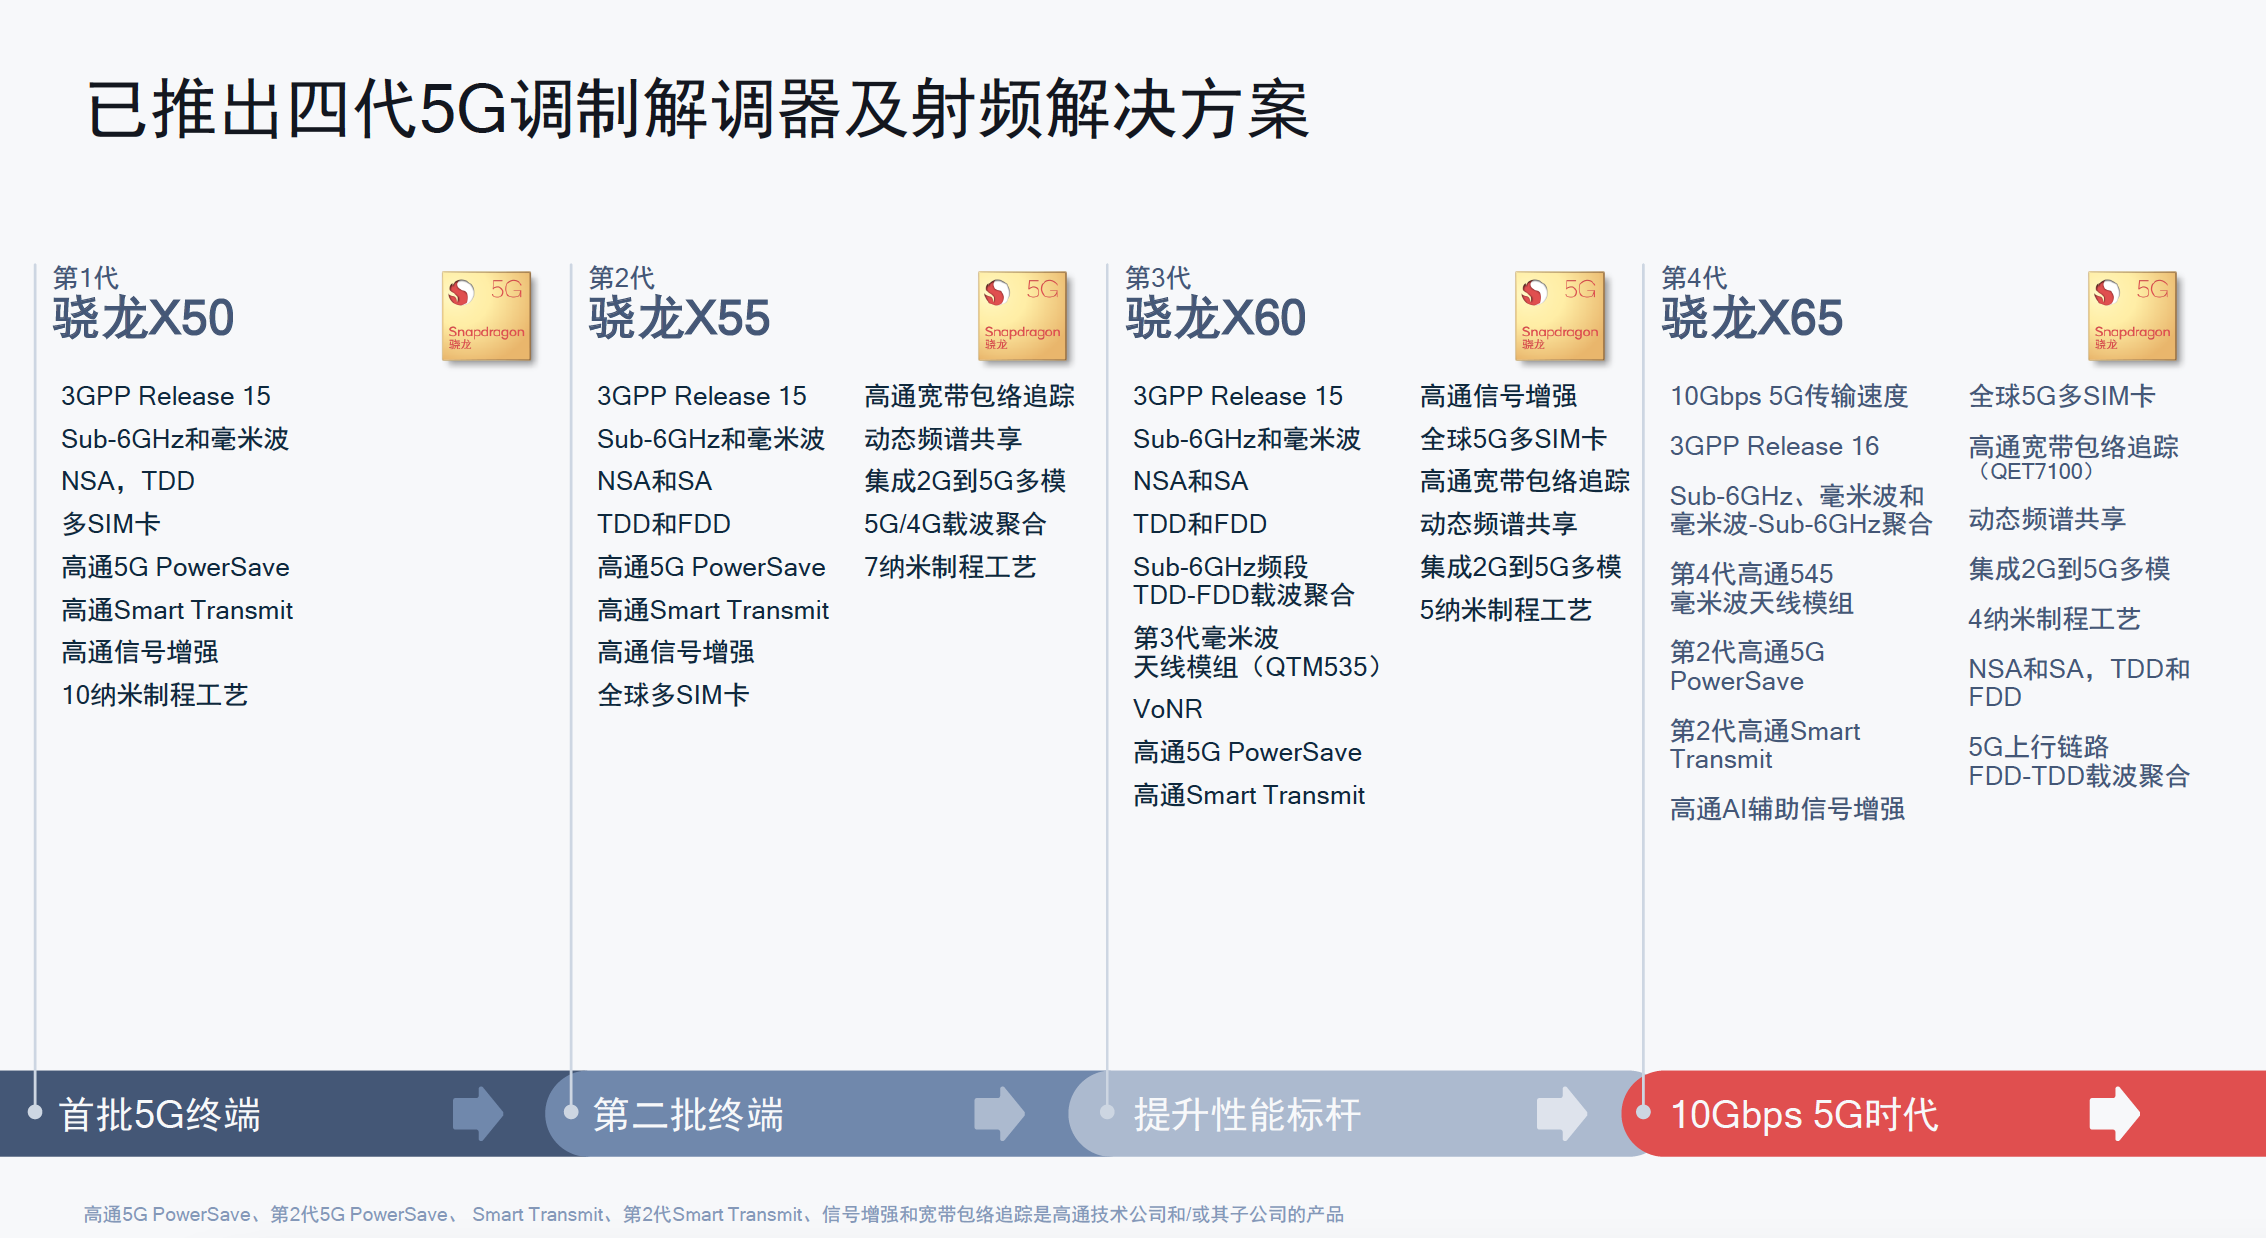Click 第4代高通545毫米波天线模组
This screenshot has height=1238, width=2266.
tap(1761, 588)
